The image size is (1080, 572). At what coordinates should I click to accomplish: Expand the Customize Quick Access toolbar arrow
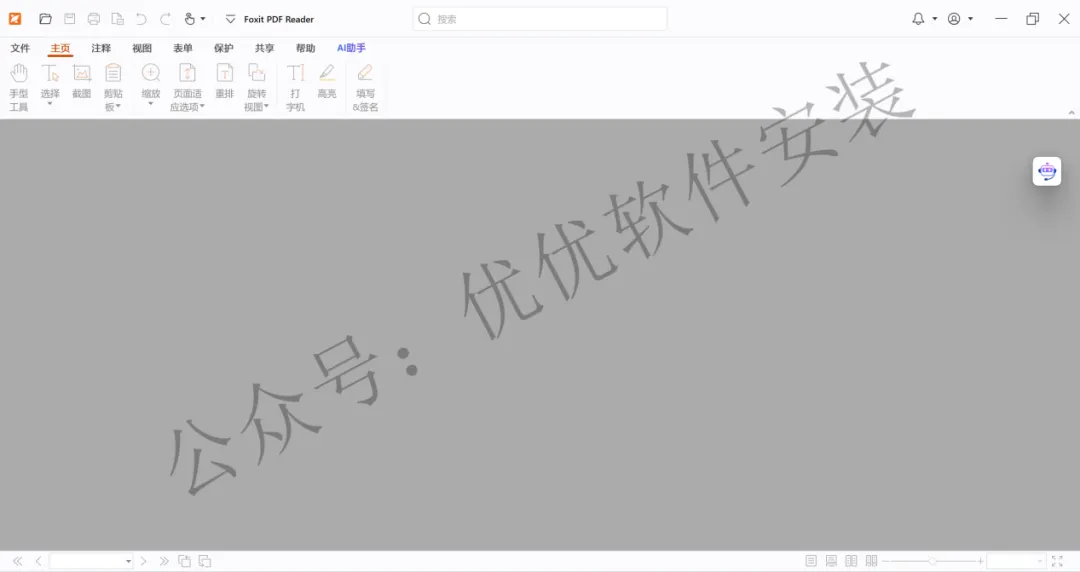tap(230, 19)
